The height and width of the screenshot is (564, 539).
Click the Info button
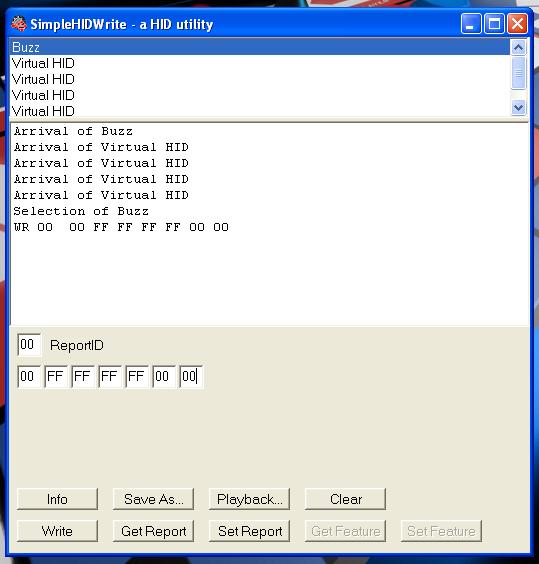[57, 499]
